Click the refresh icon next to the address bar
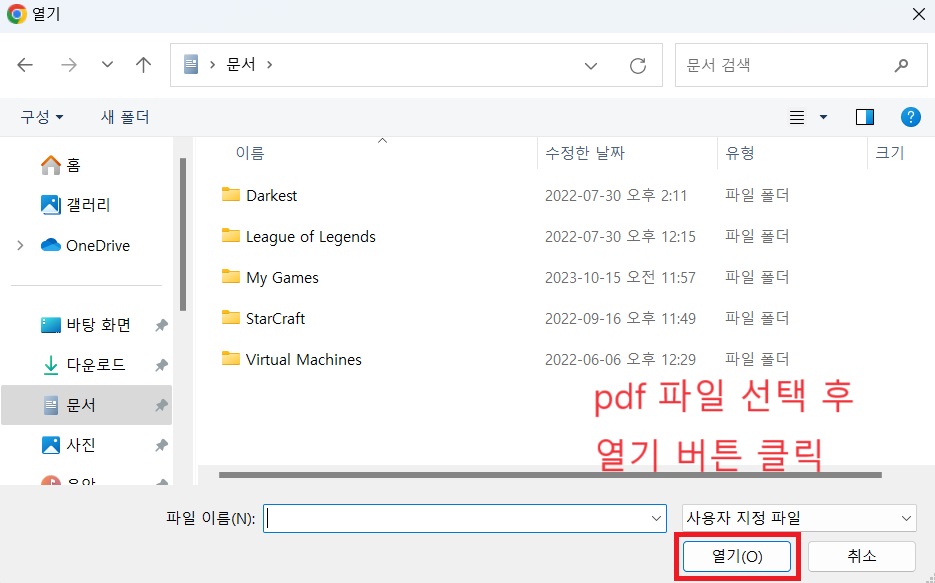The image size is (935, 583). (638, 64)
